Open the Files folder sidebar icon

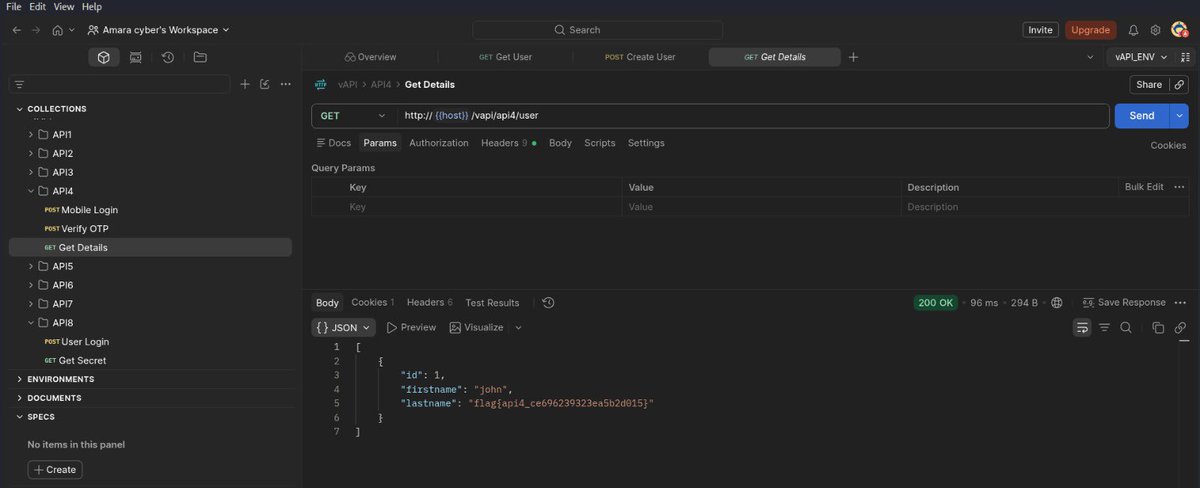point(200,57)
